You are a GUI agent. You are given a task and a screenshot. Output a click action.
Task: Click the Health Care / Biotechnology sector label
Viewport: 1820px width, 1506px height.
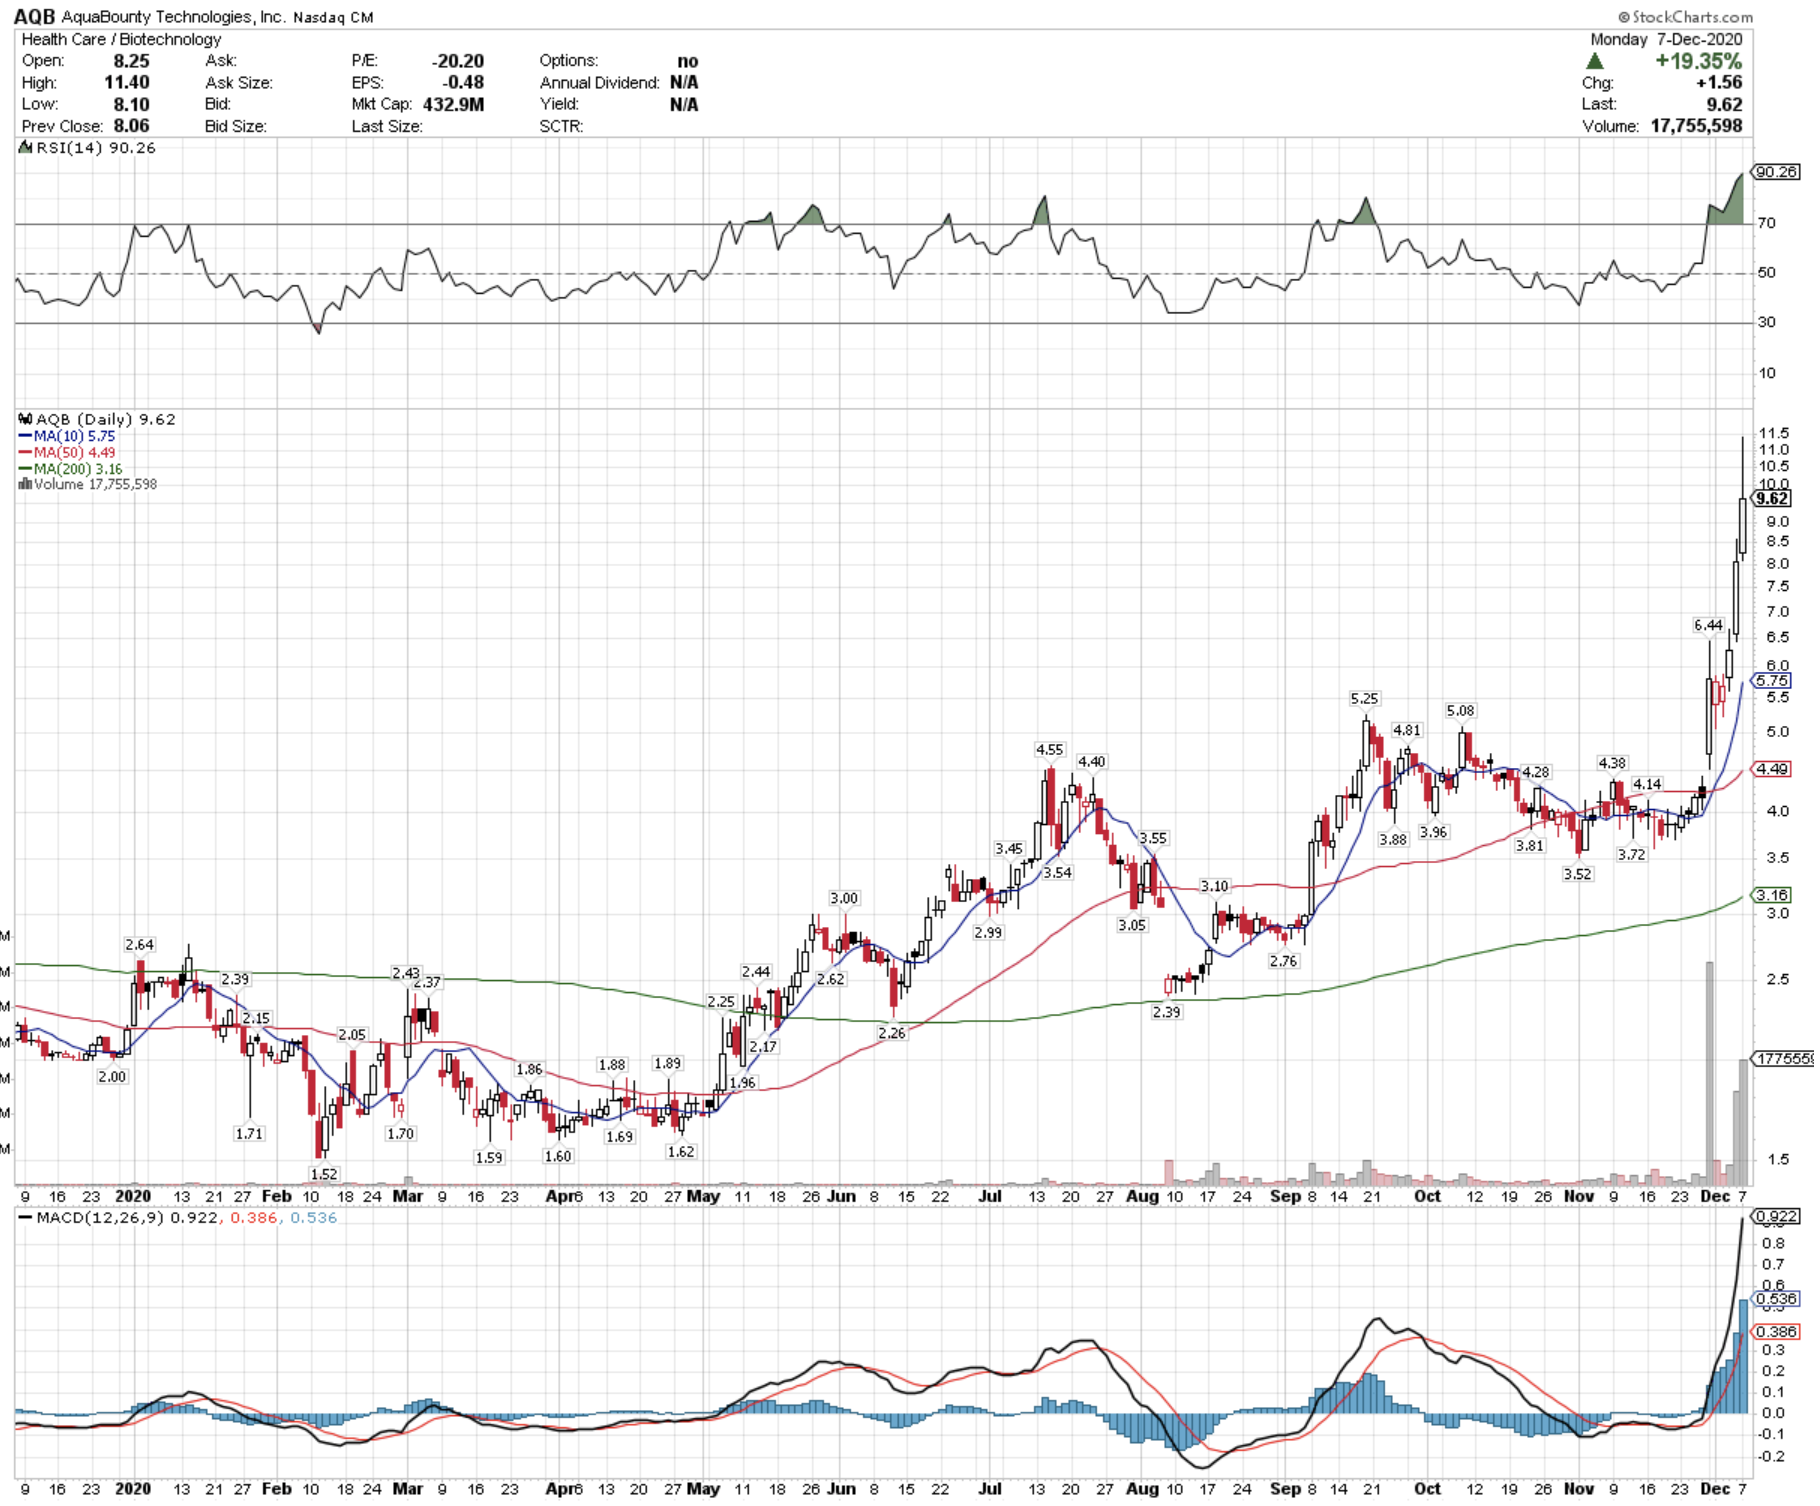[121, 39]
